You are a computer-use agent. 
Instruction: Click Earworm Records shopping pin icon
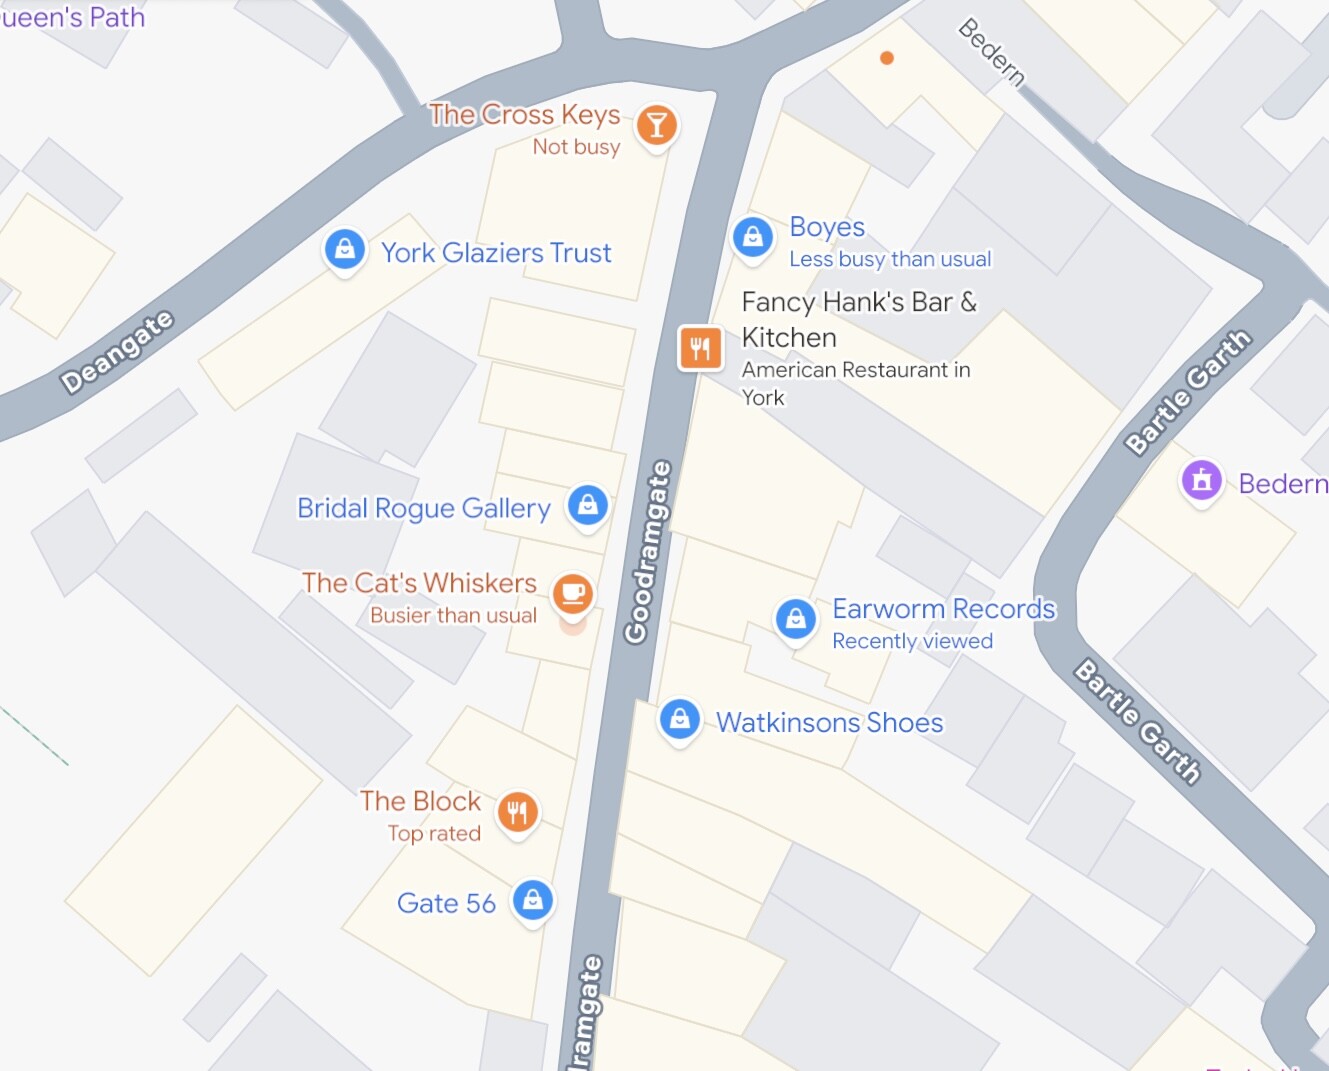click(x=796, y=619)
